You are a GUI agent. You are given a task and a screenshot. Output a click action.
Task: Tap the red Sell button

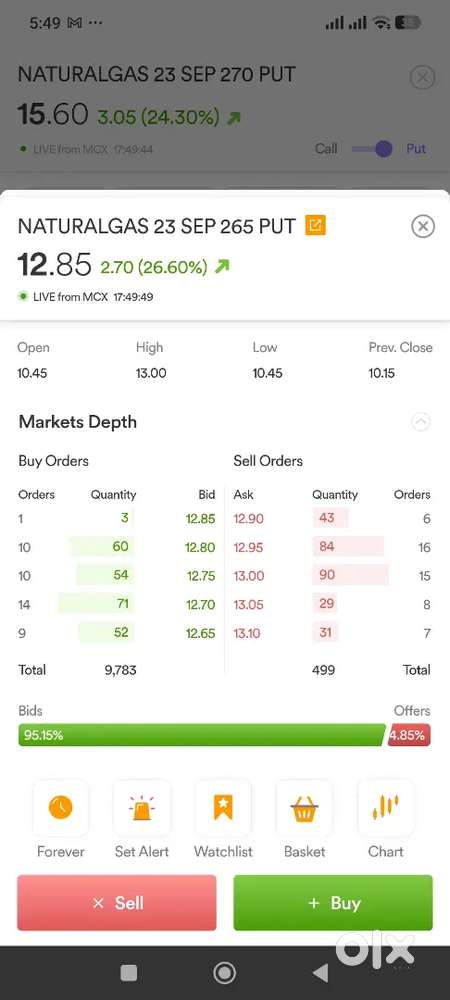point(117,902)
